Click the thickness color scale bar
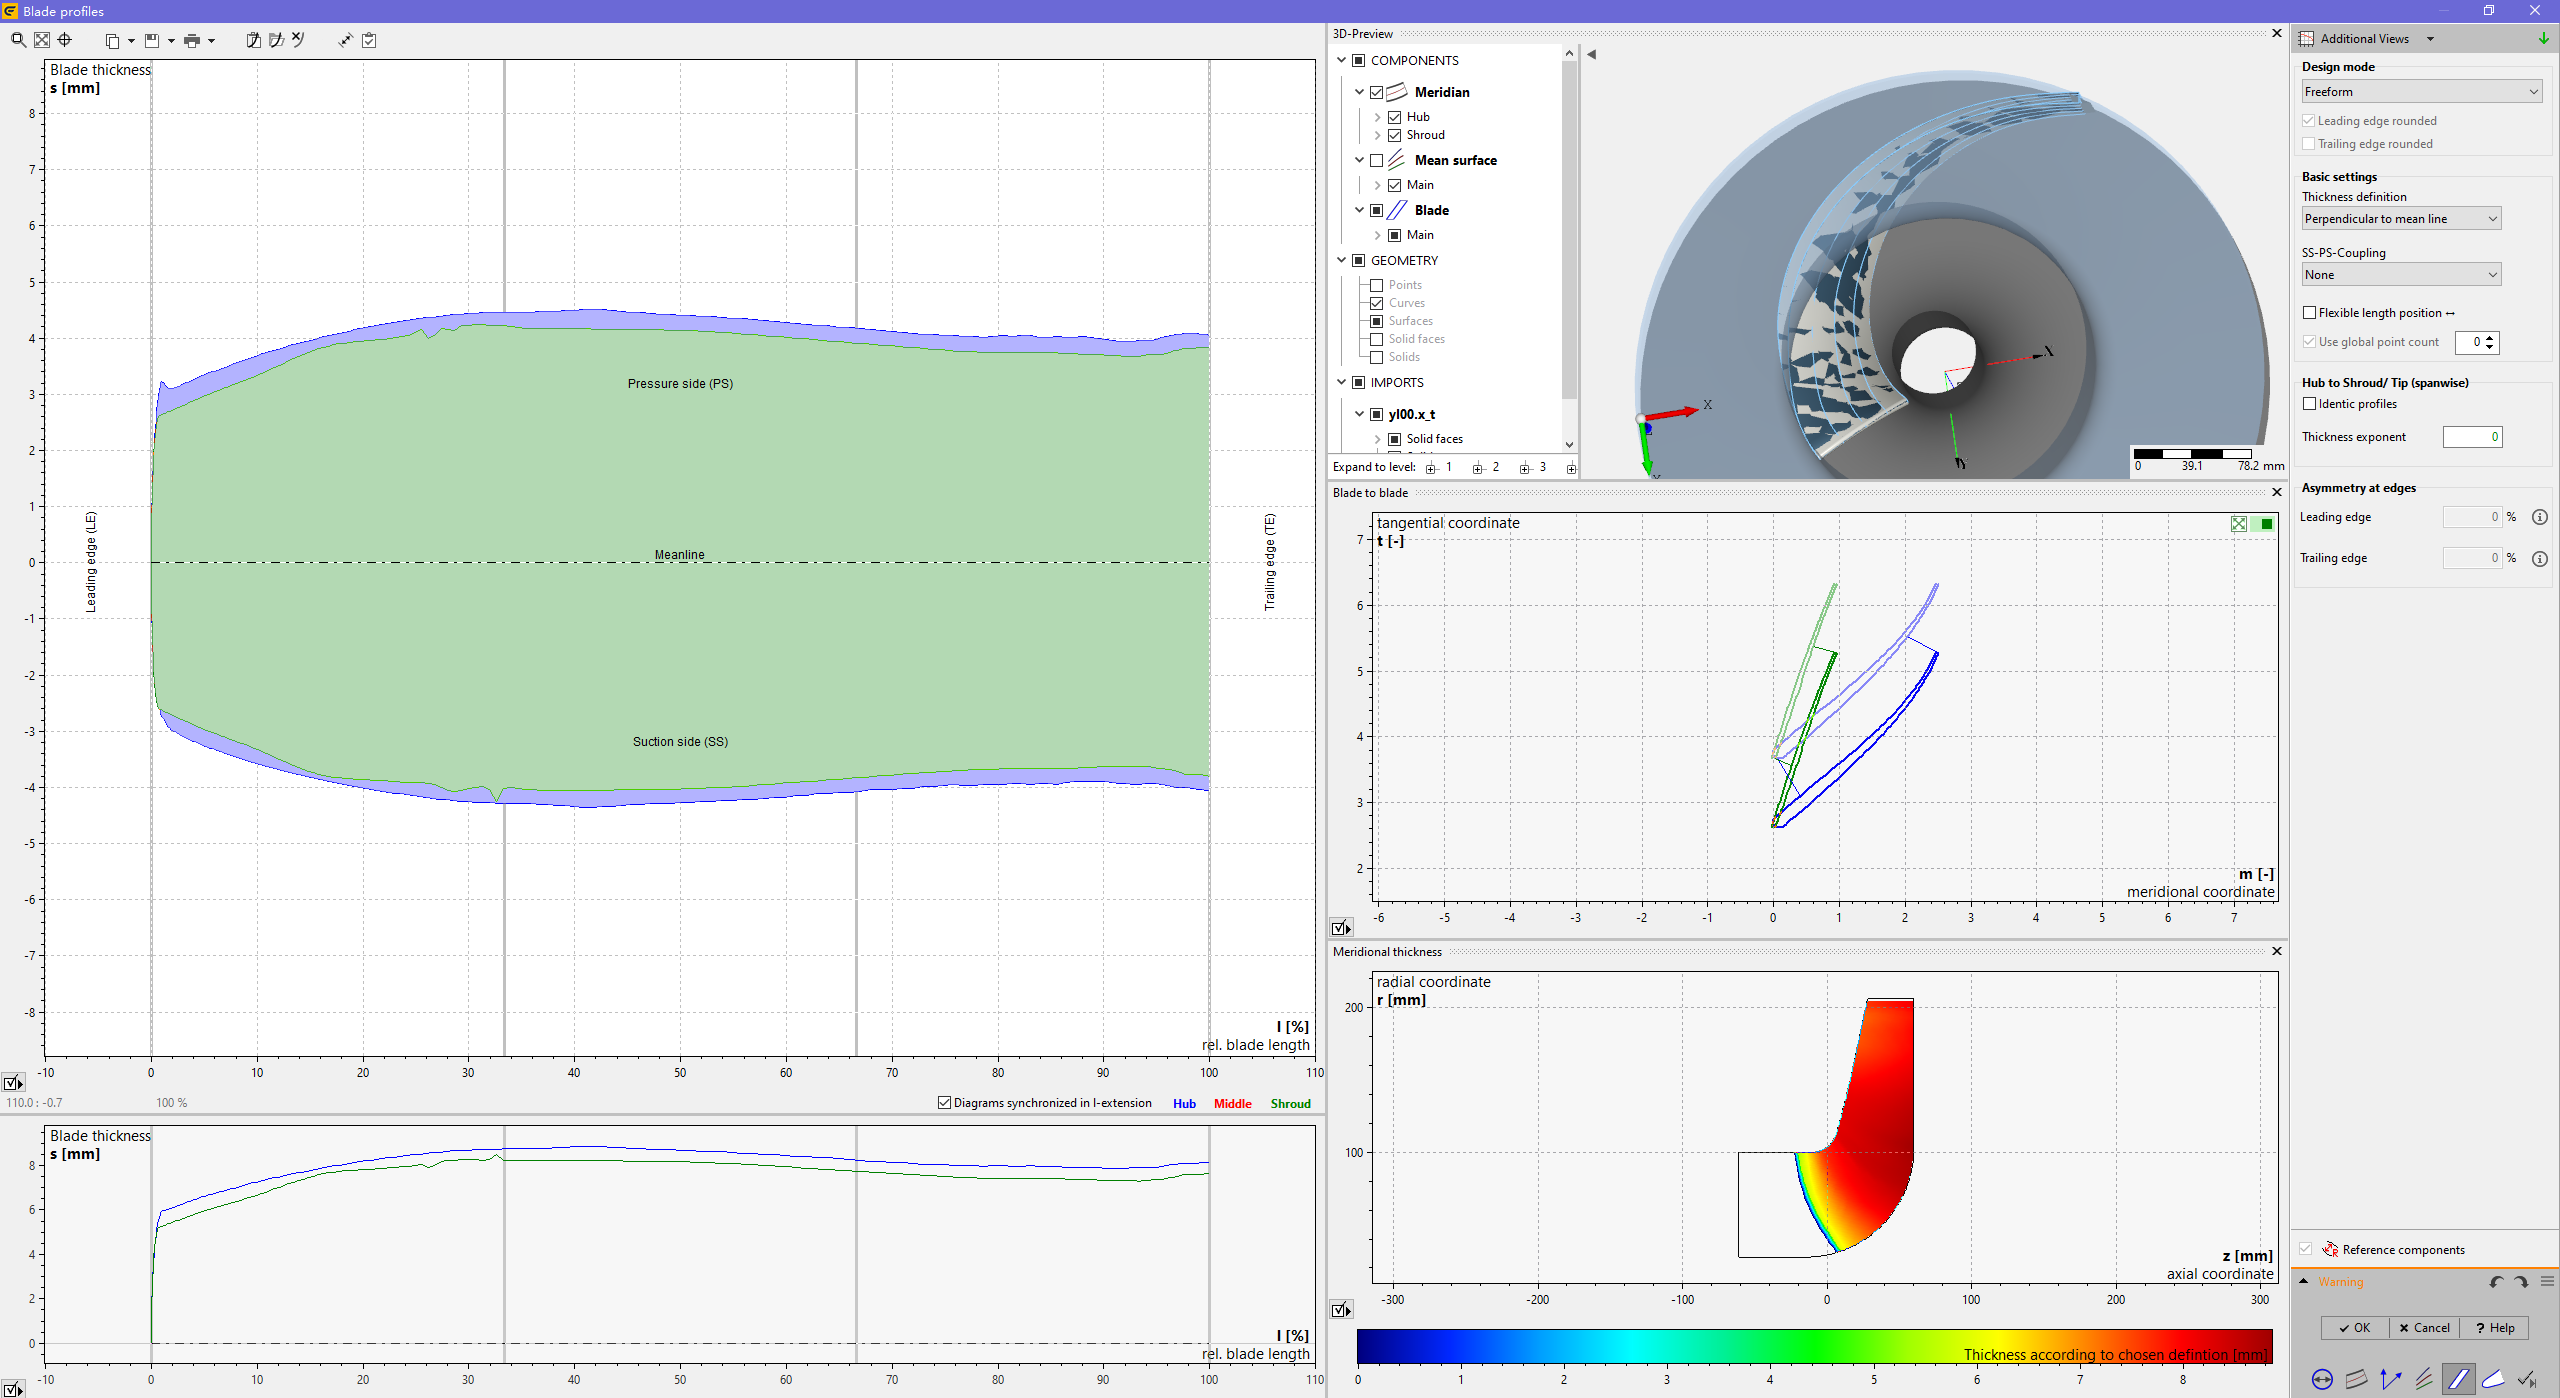2560x1398 pixels. click(1814, 1346)
